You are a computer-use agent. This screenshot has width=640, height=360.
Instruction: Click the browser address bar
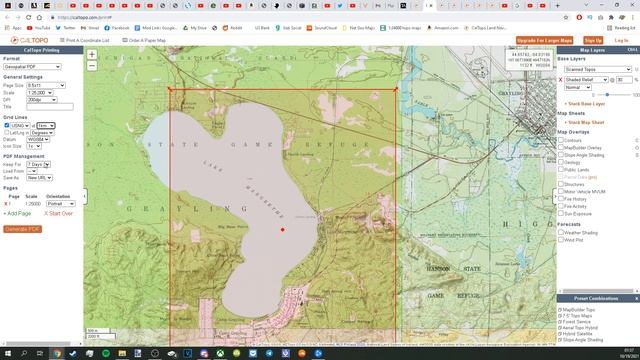click(x=306, y=18)
